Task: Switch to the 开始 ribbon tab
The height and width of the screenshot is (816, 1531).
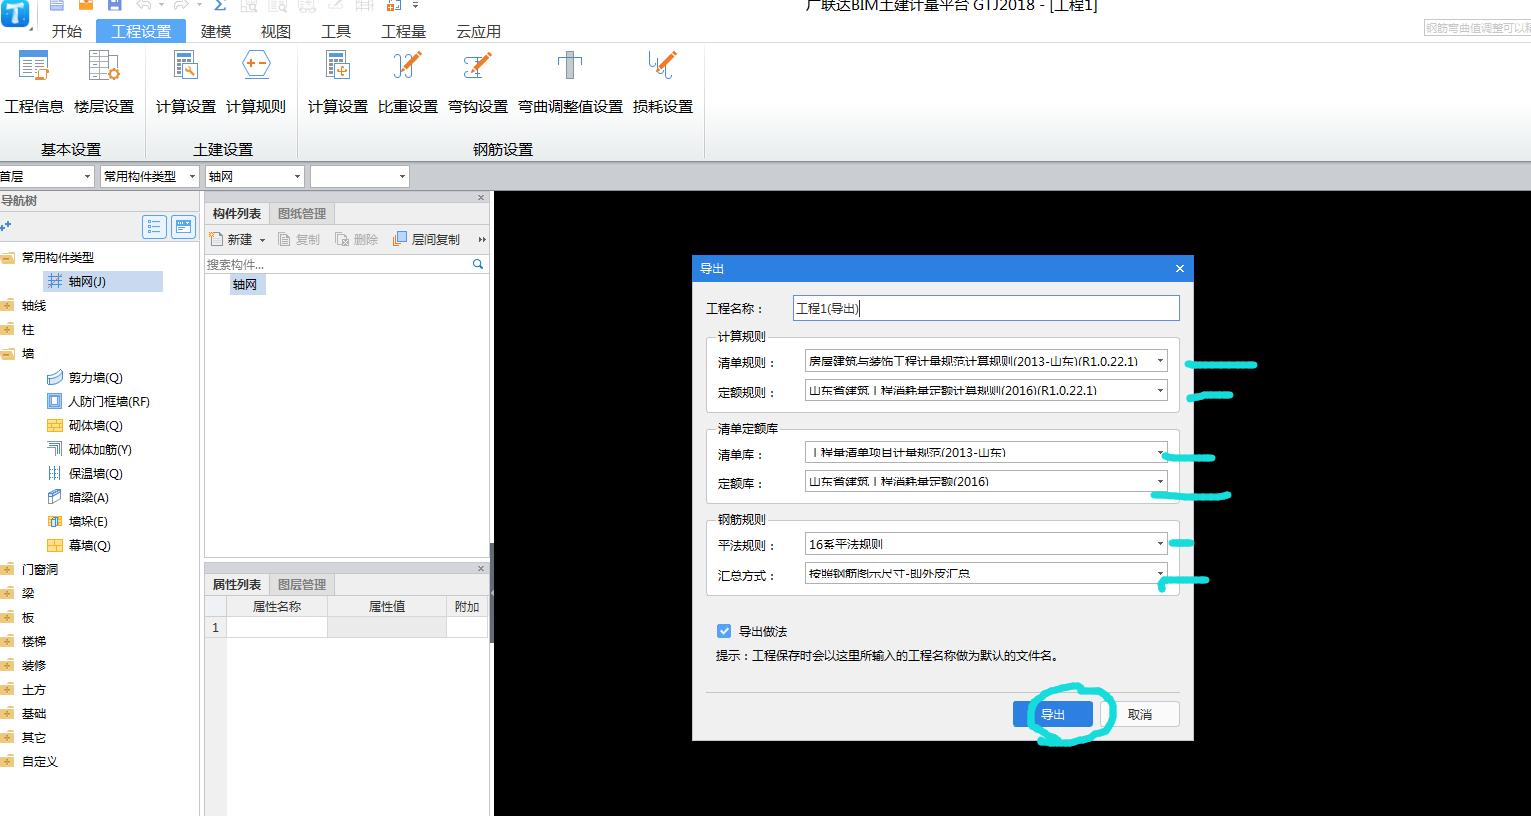Action: click(67, 31)
